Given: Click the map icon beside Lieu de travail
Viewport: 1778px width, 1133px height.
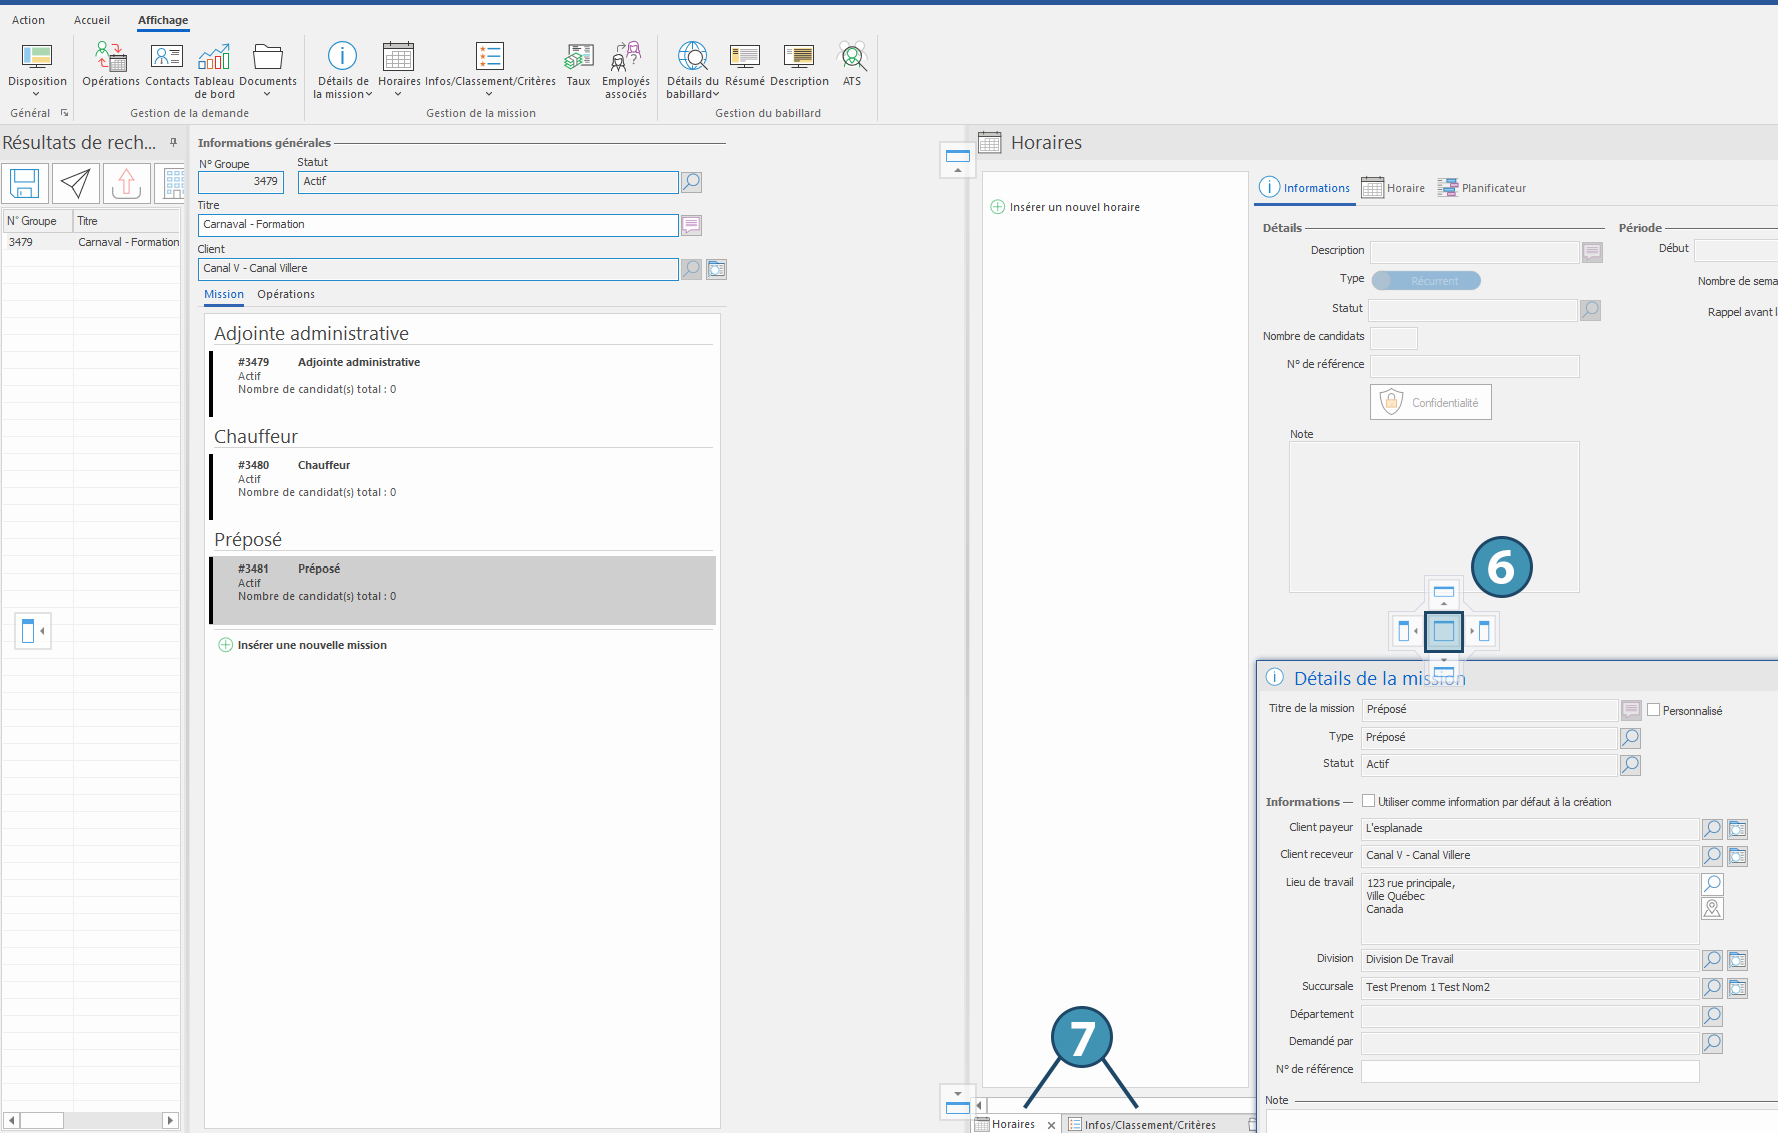Looking at the screenshot, I should [x=1712, y=909].
